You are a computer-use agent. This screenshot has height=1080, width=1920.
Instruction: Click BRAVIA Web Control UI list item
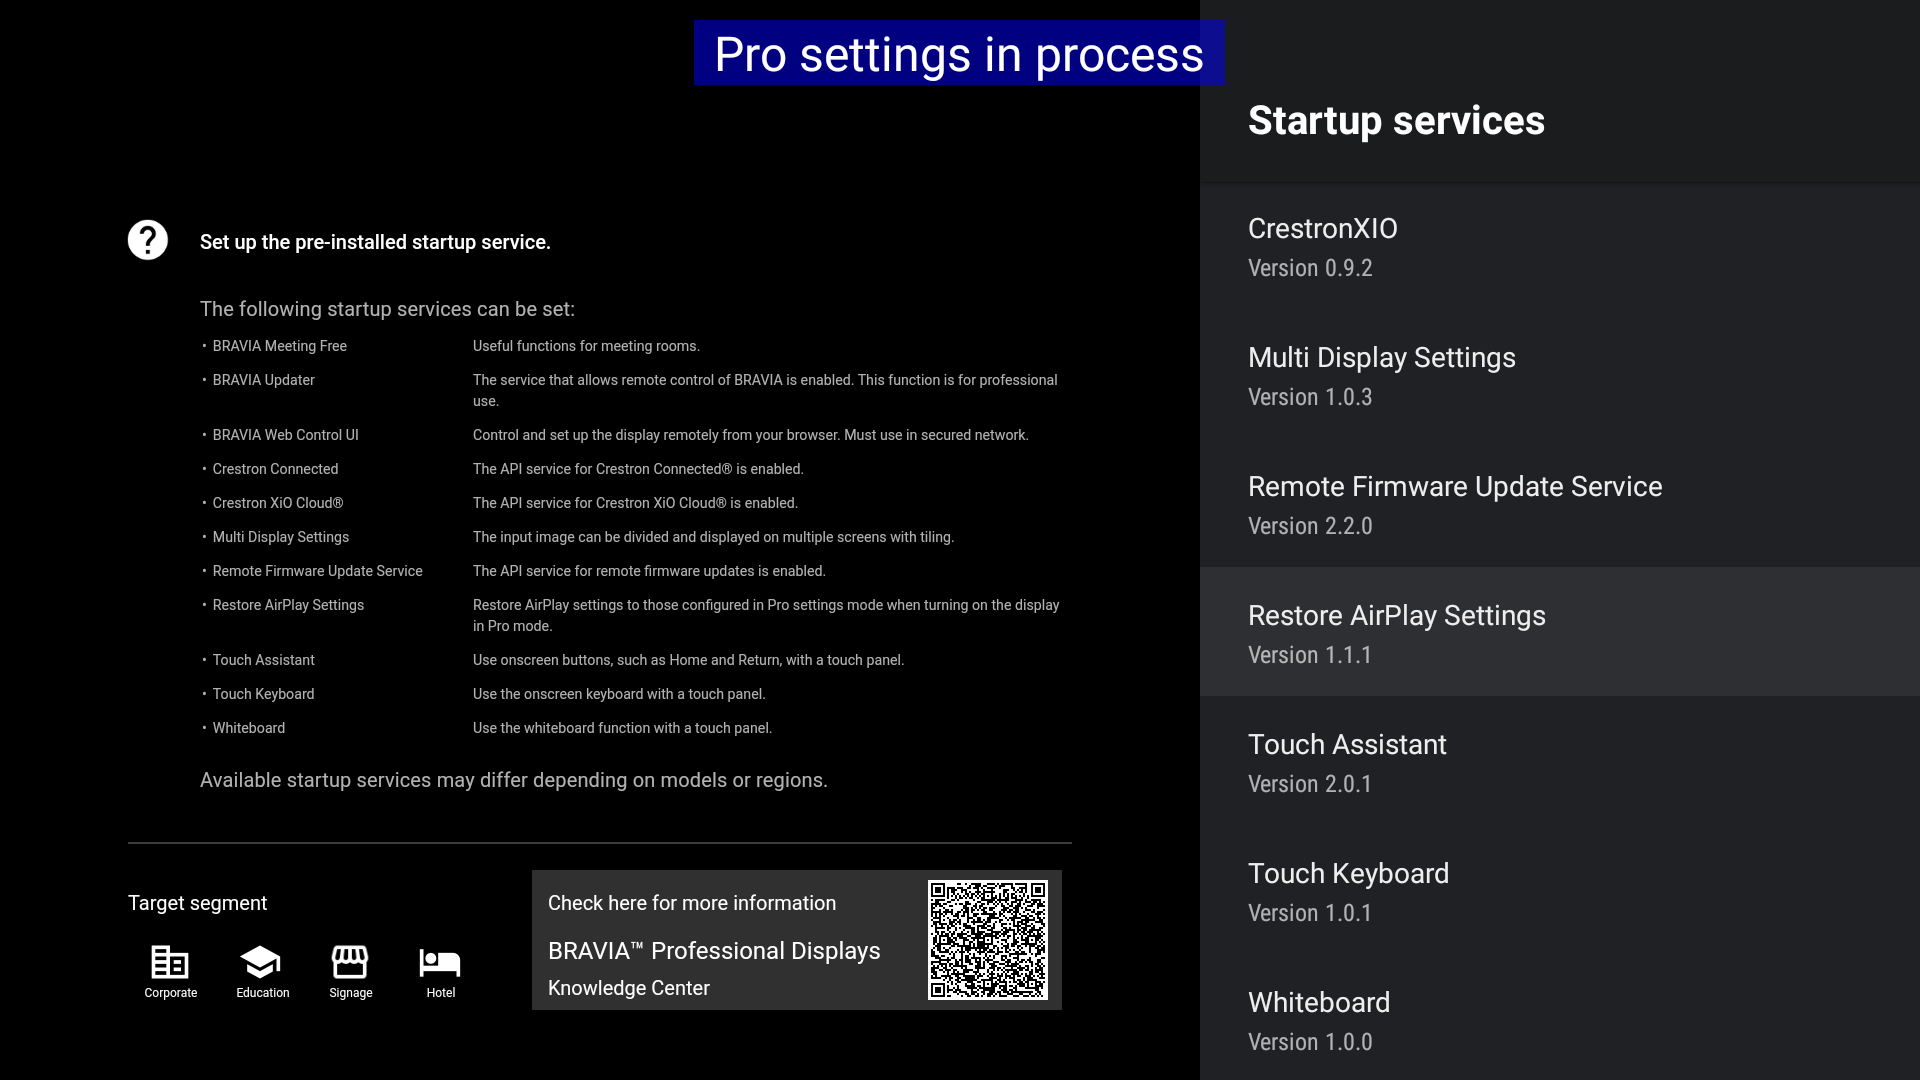coord(285,435)
